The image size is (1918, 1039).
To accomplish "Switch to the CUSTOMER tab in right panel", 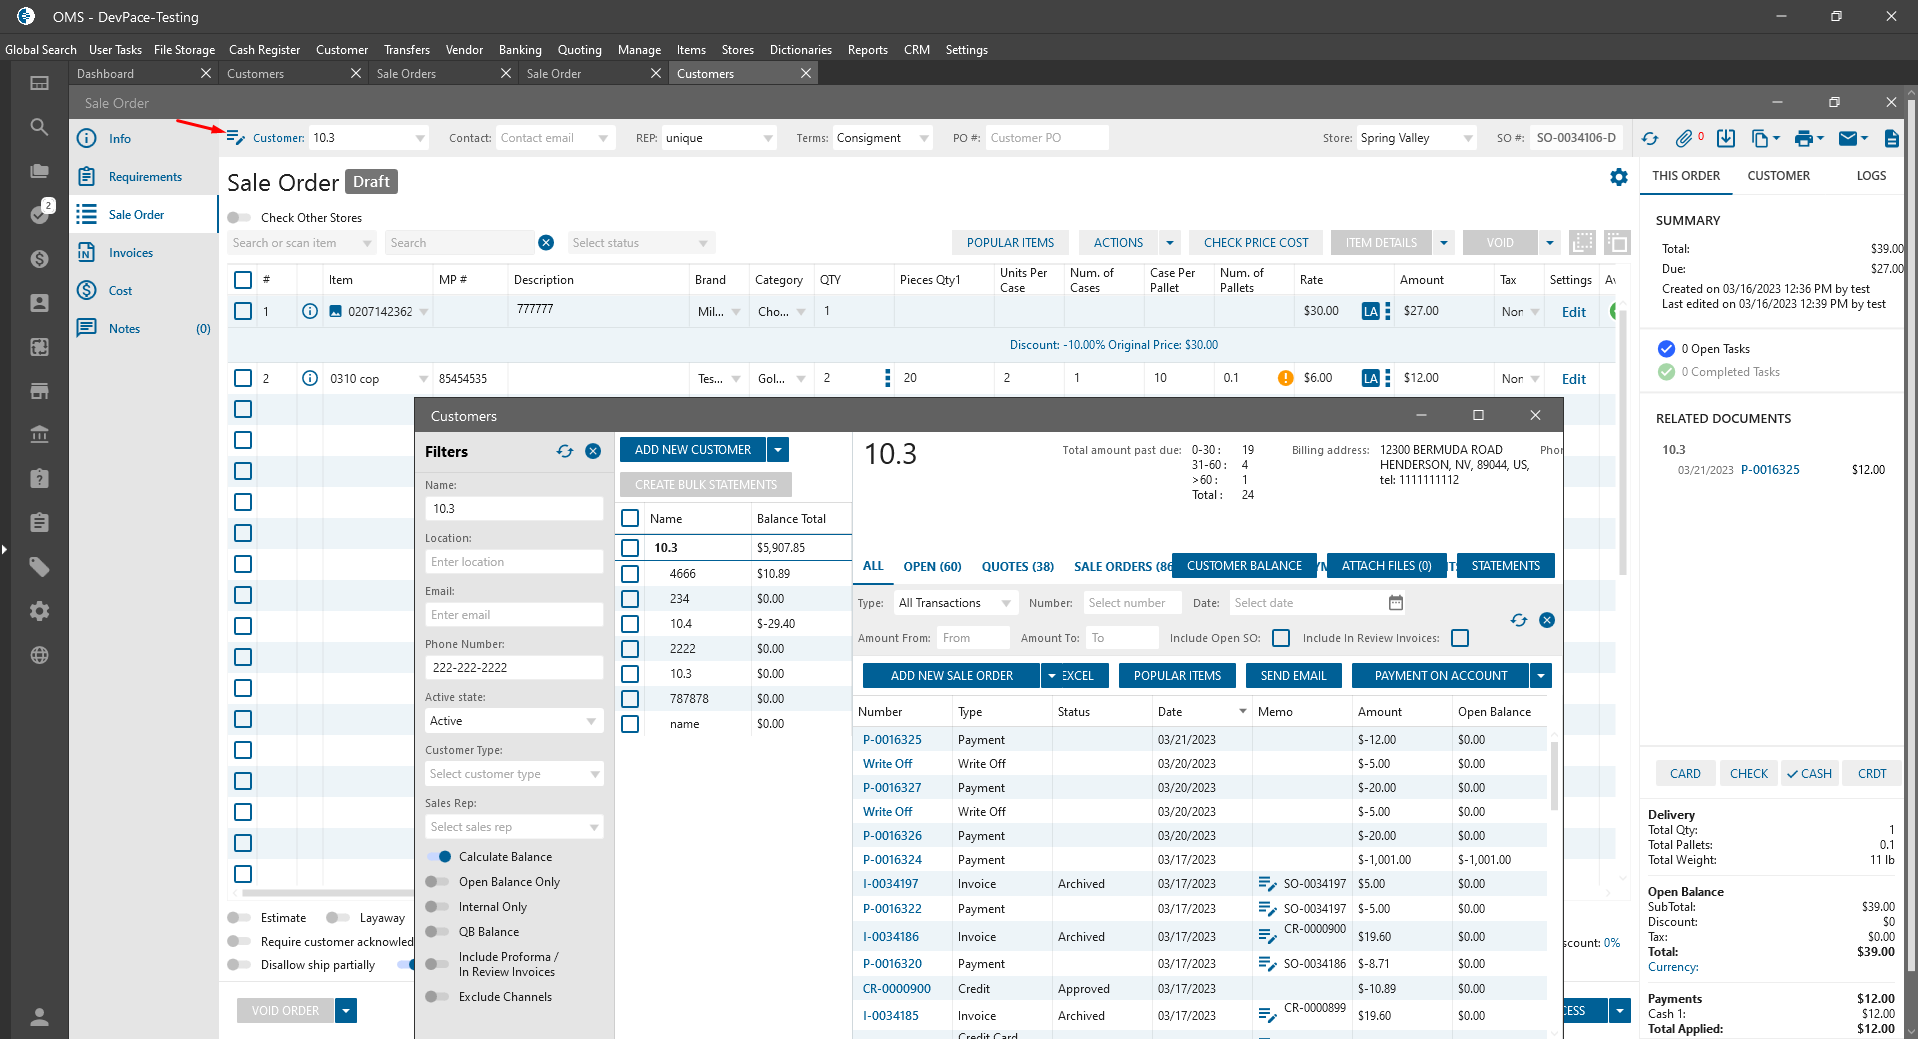I will 1778,176.
